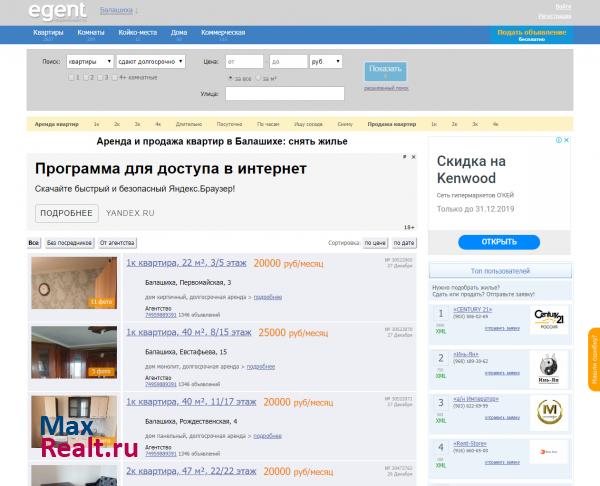Click 'подробнее' for Рождественская, 4 listing
600x486 pixels.
267,436
